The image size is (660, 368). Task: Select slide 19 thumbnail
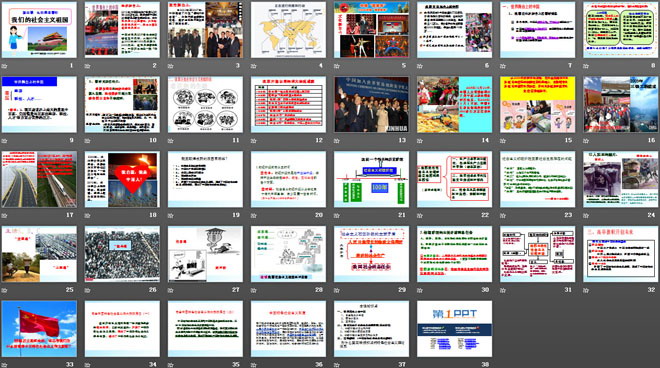(x=205, y=179)
